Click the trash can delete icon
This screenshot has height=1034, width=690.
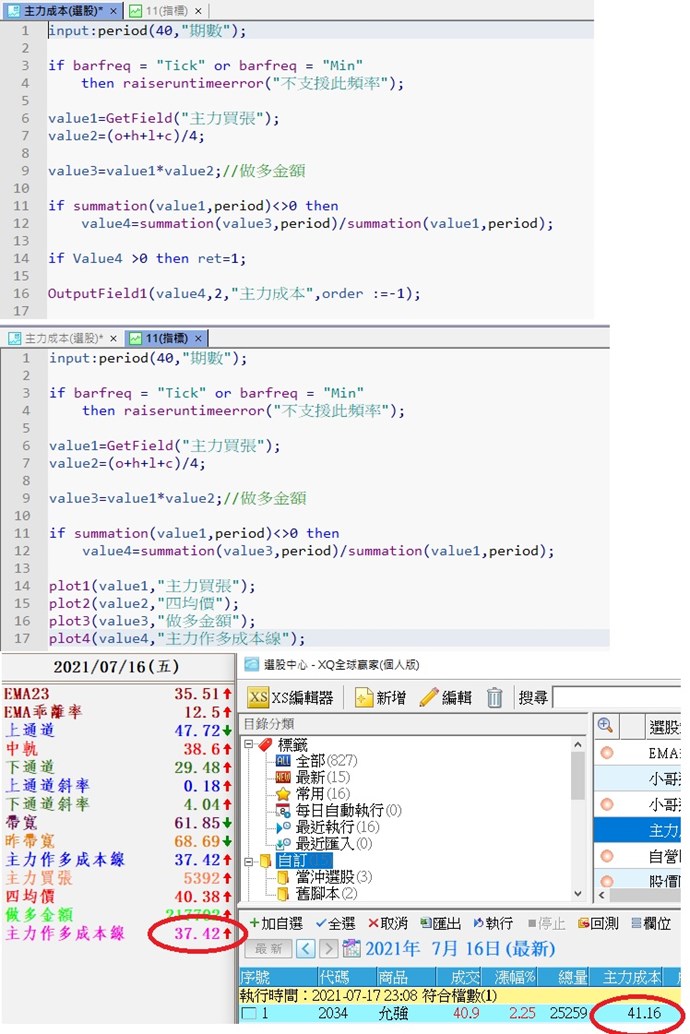pyautogui.click(x=494, y=697)
